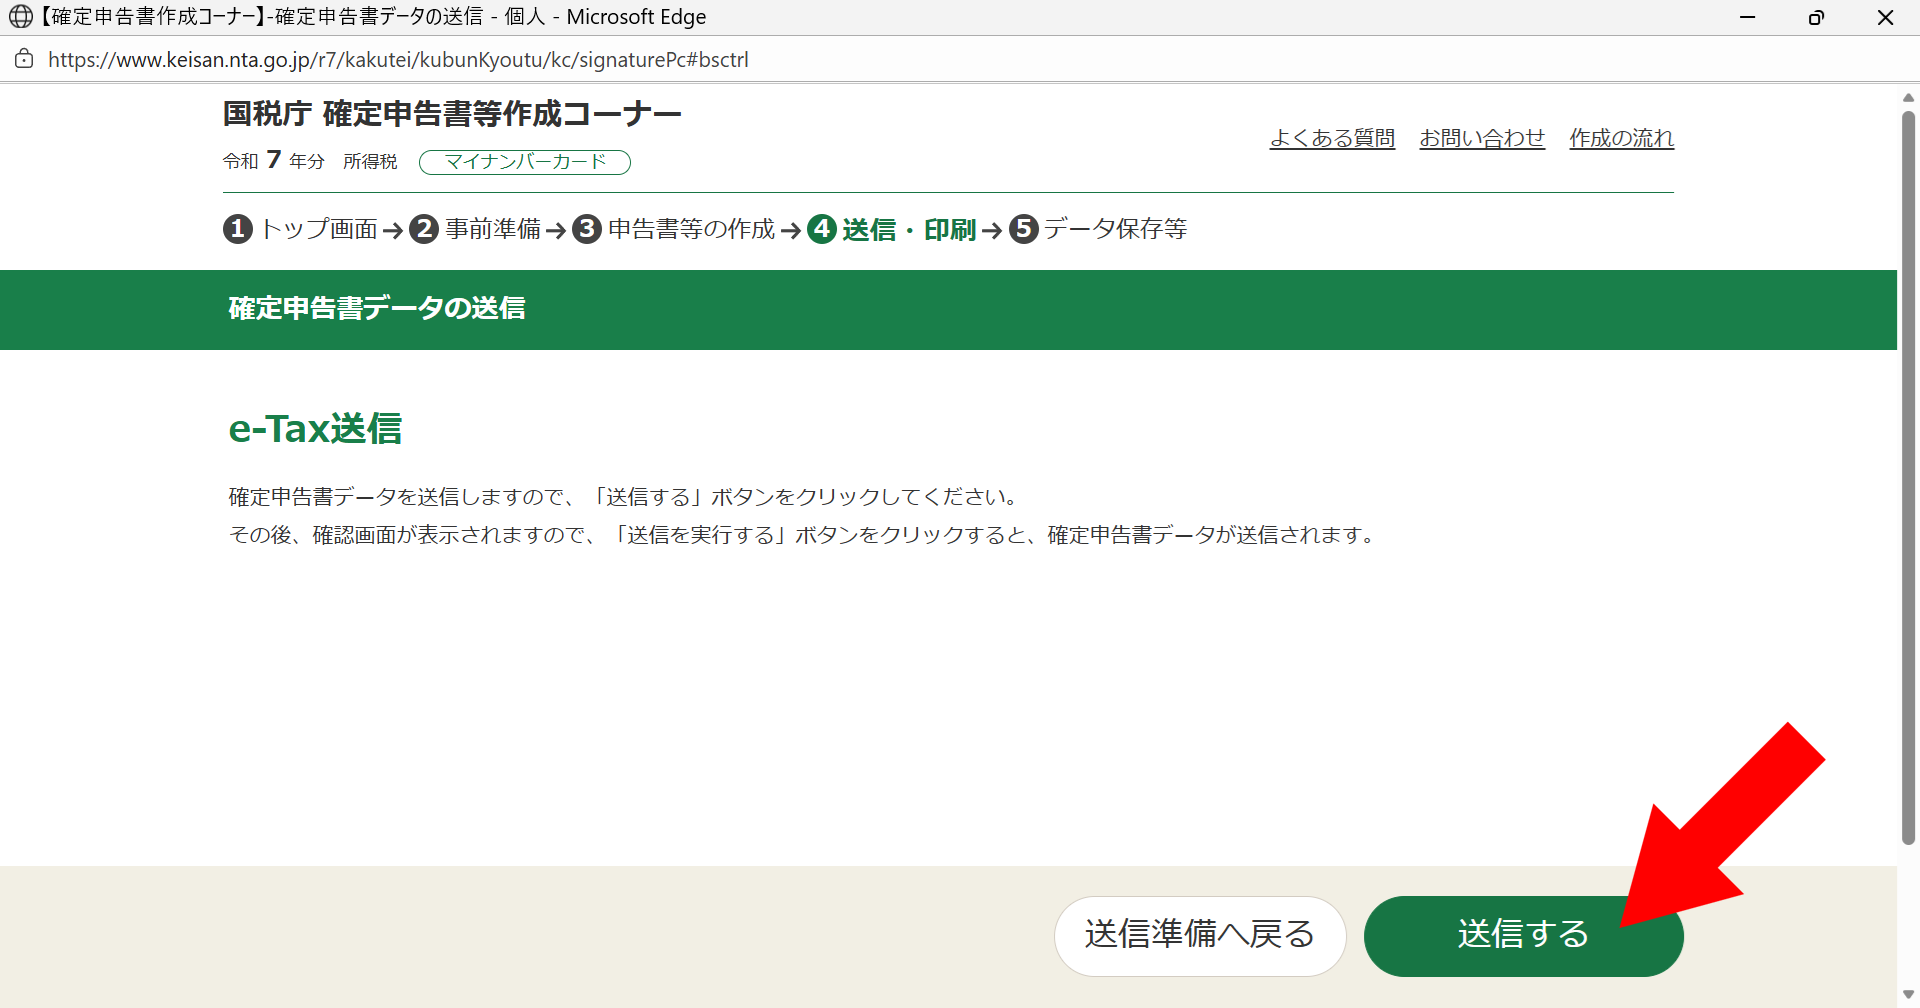1920x1008 pixels.
Task: Click the green step 4 送信・印刷 icon
Action: 822,229
